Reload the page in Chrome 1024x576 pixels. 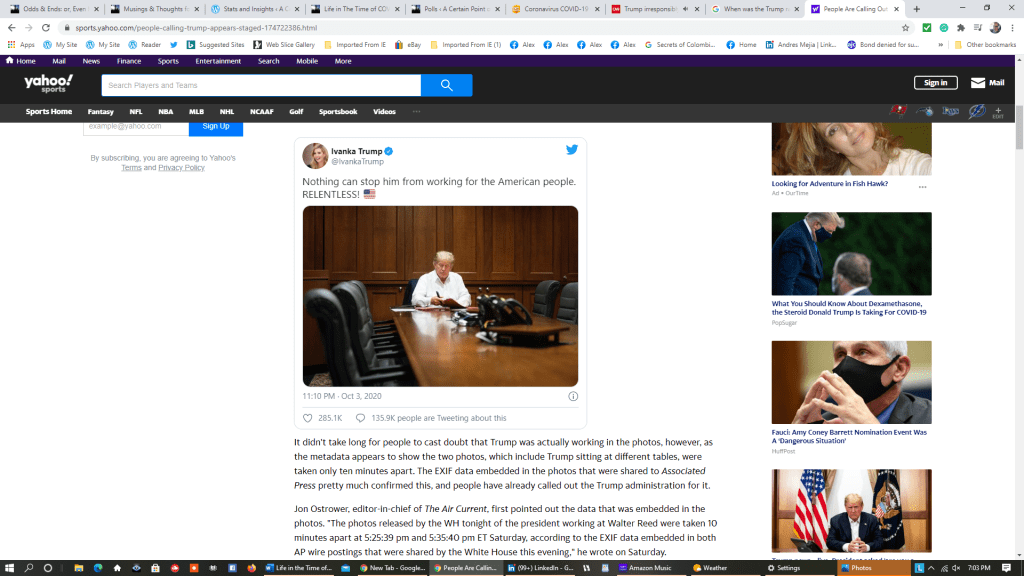click(46, 28)
